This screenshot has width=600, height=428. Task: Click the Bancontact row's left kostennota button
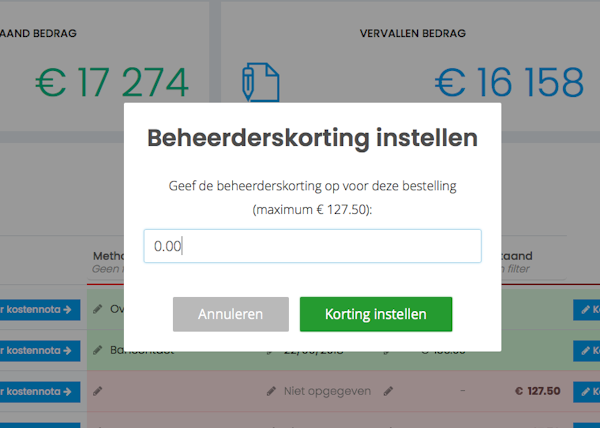(x=40, y=350)
